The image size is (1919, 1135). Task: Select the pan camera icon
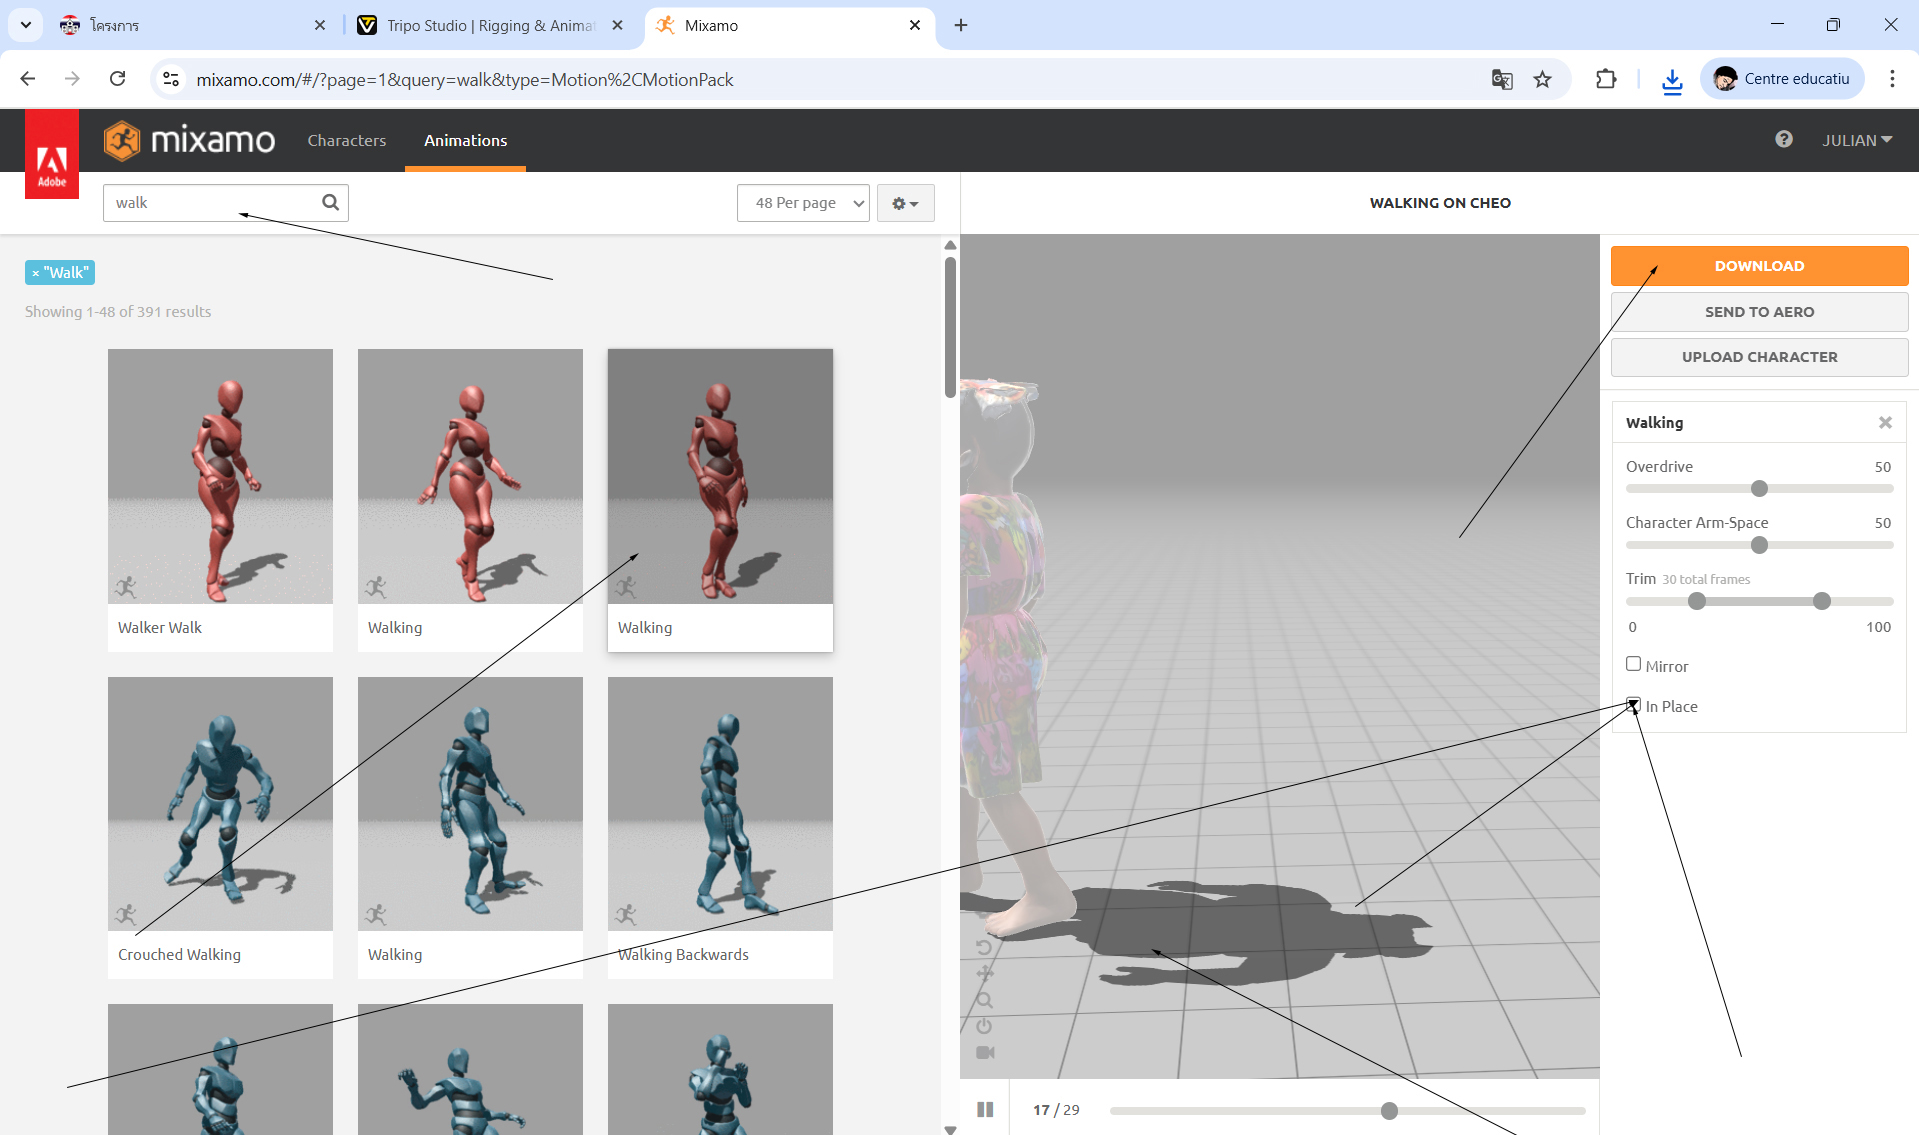[984, 973]
